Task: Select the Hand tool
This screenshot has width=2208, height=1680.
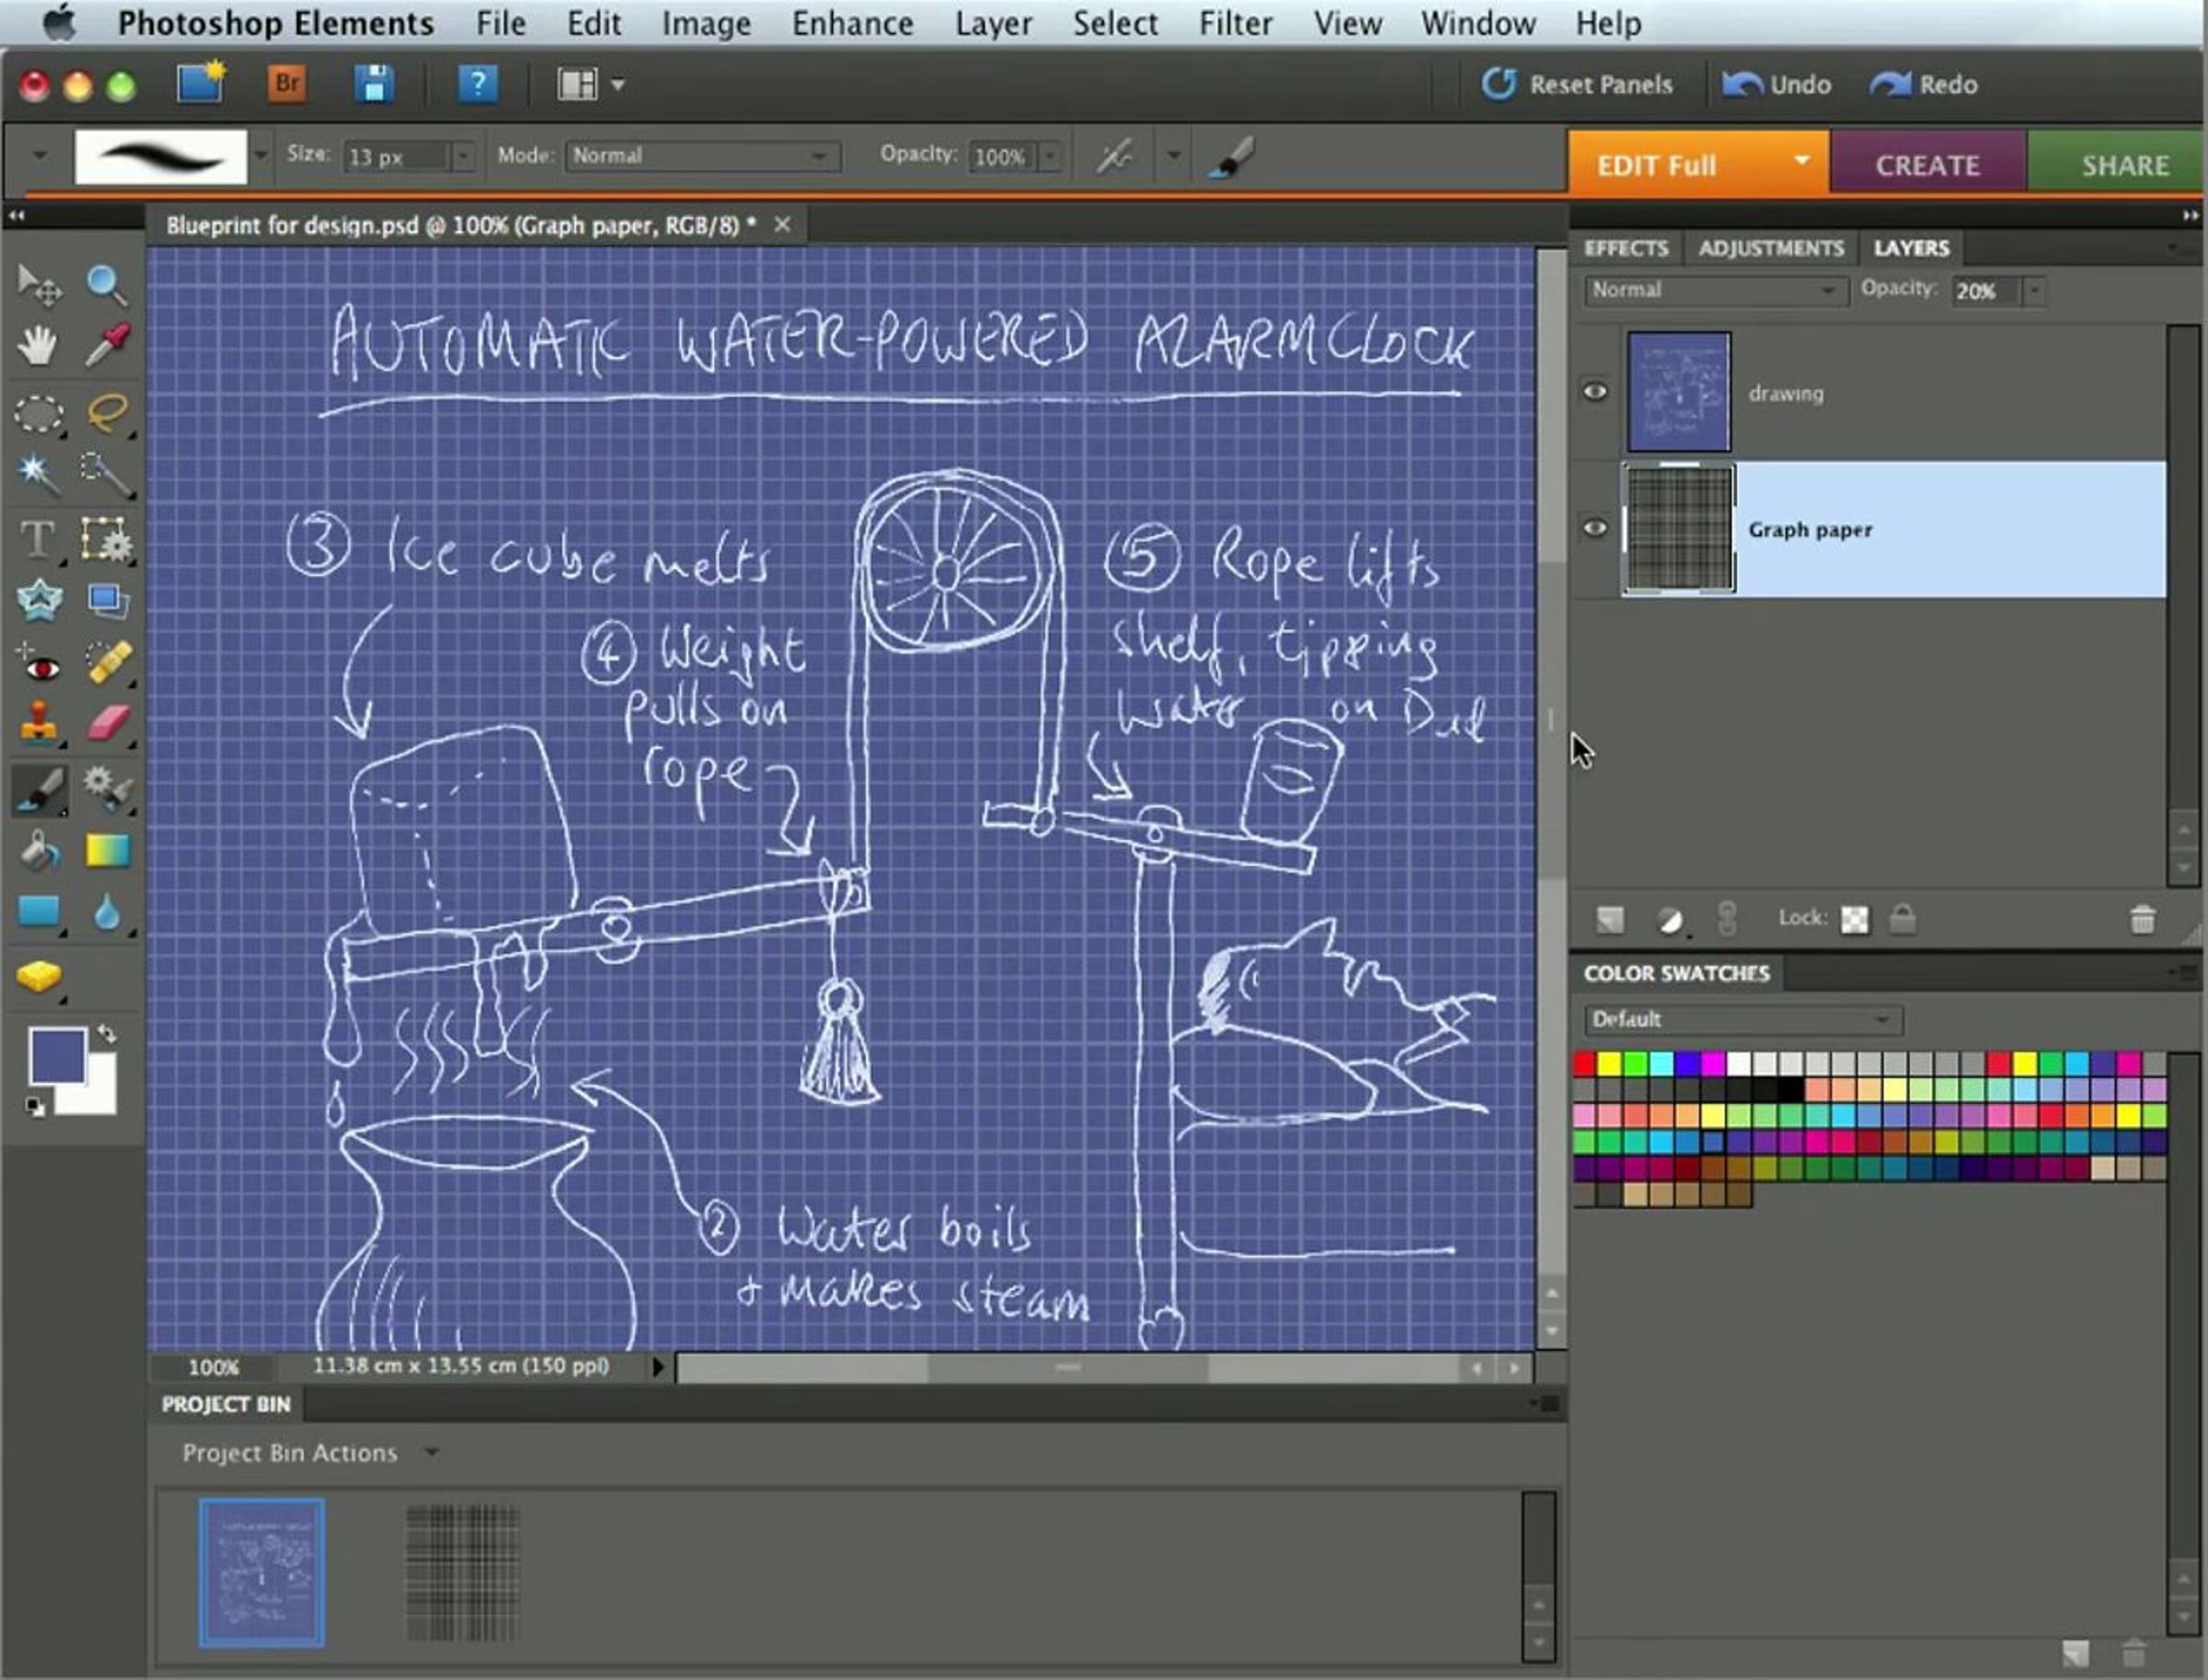Action: pos(38,346)
